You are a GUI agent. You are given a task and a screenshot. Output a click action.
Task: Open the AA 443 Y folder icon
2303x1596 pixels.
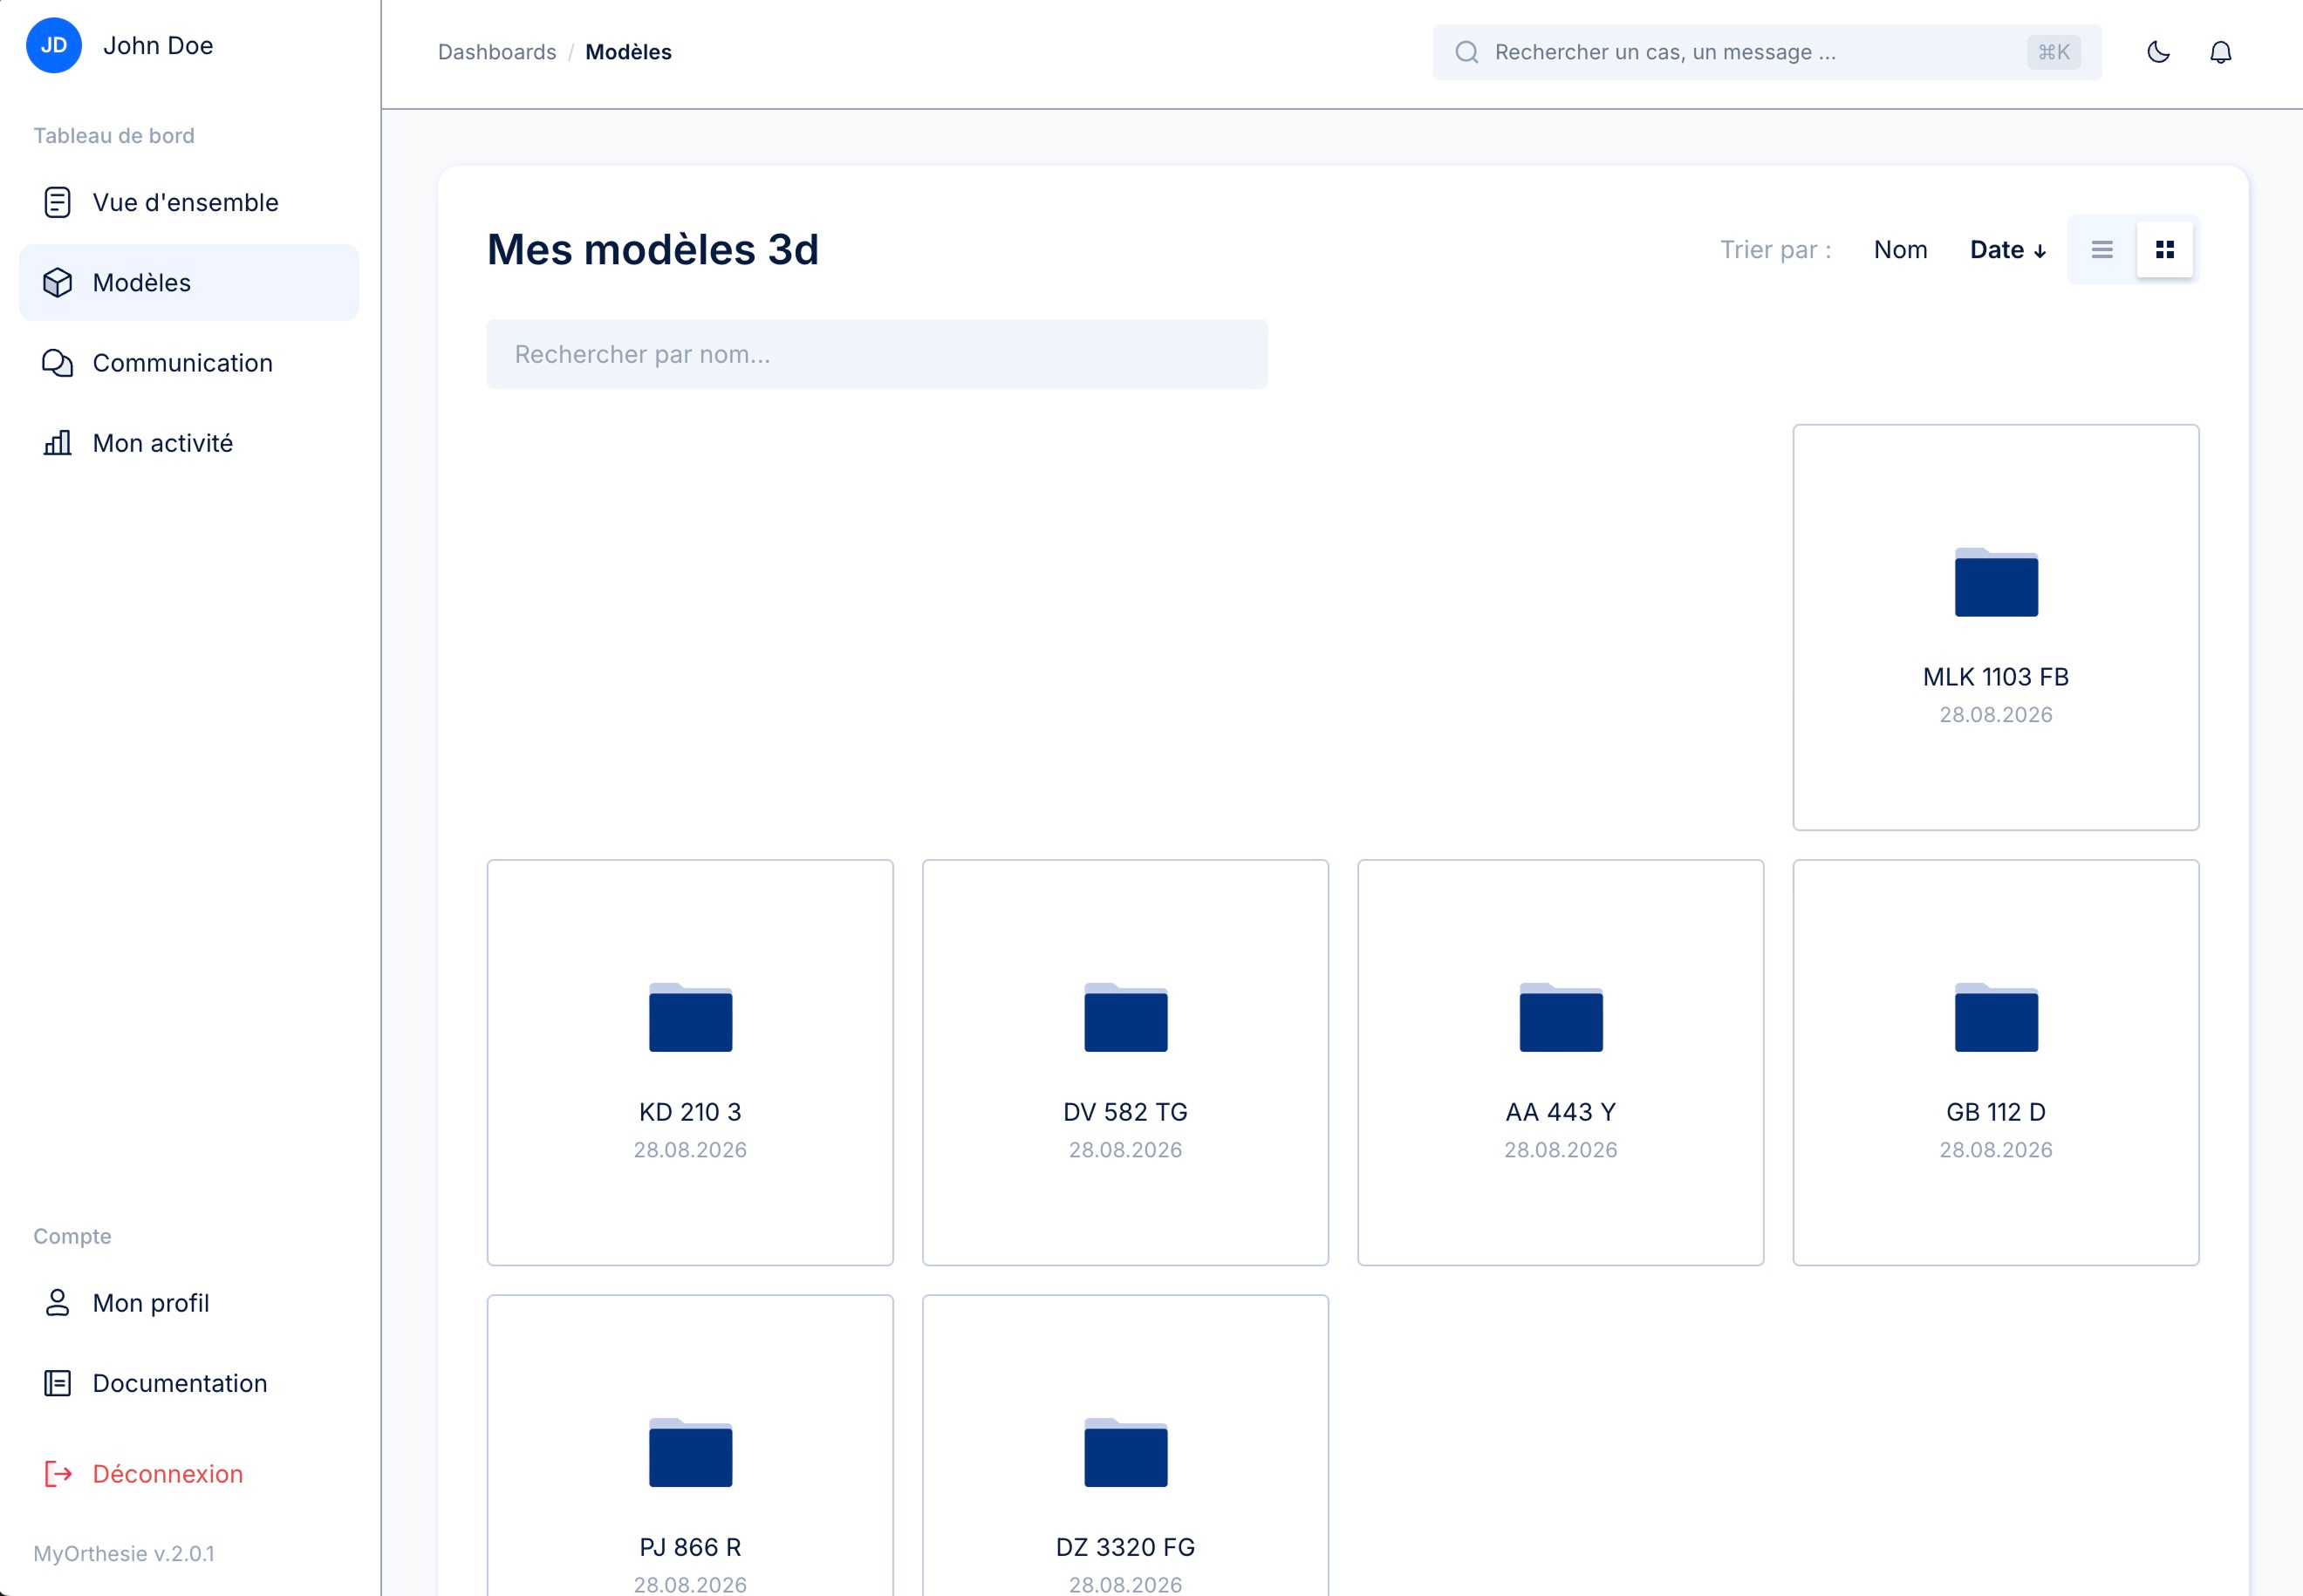tap(1561, 1017)
